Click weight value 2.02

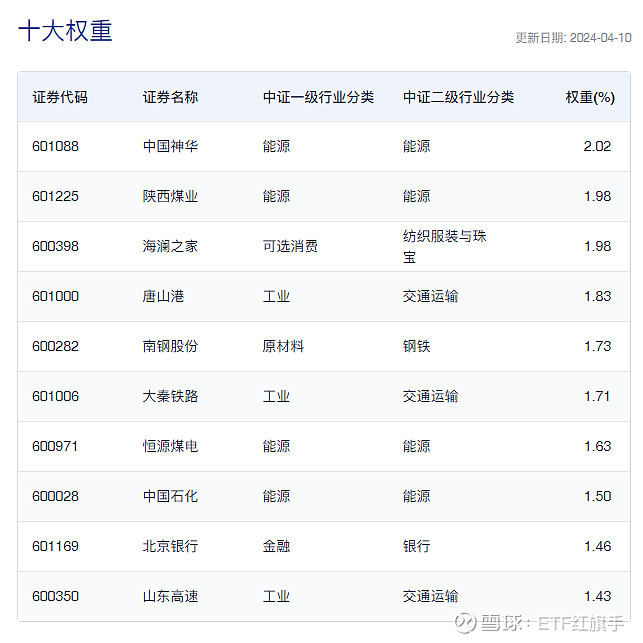coord(597,146)
